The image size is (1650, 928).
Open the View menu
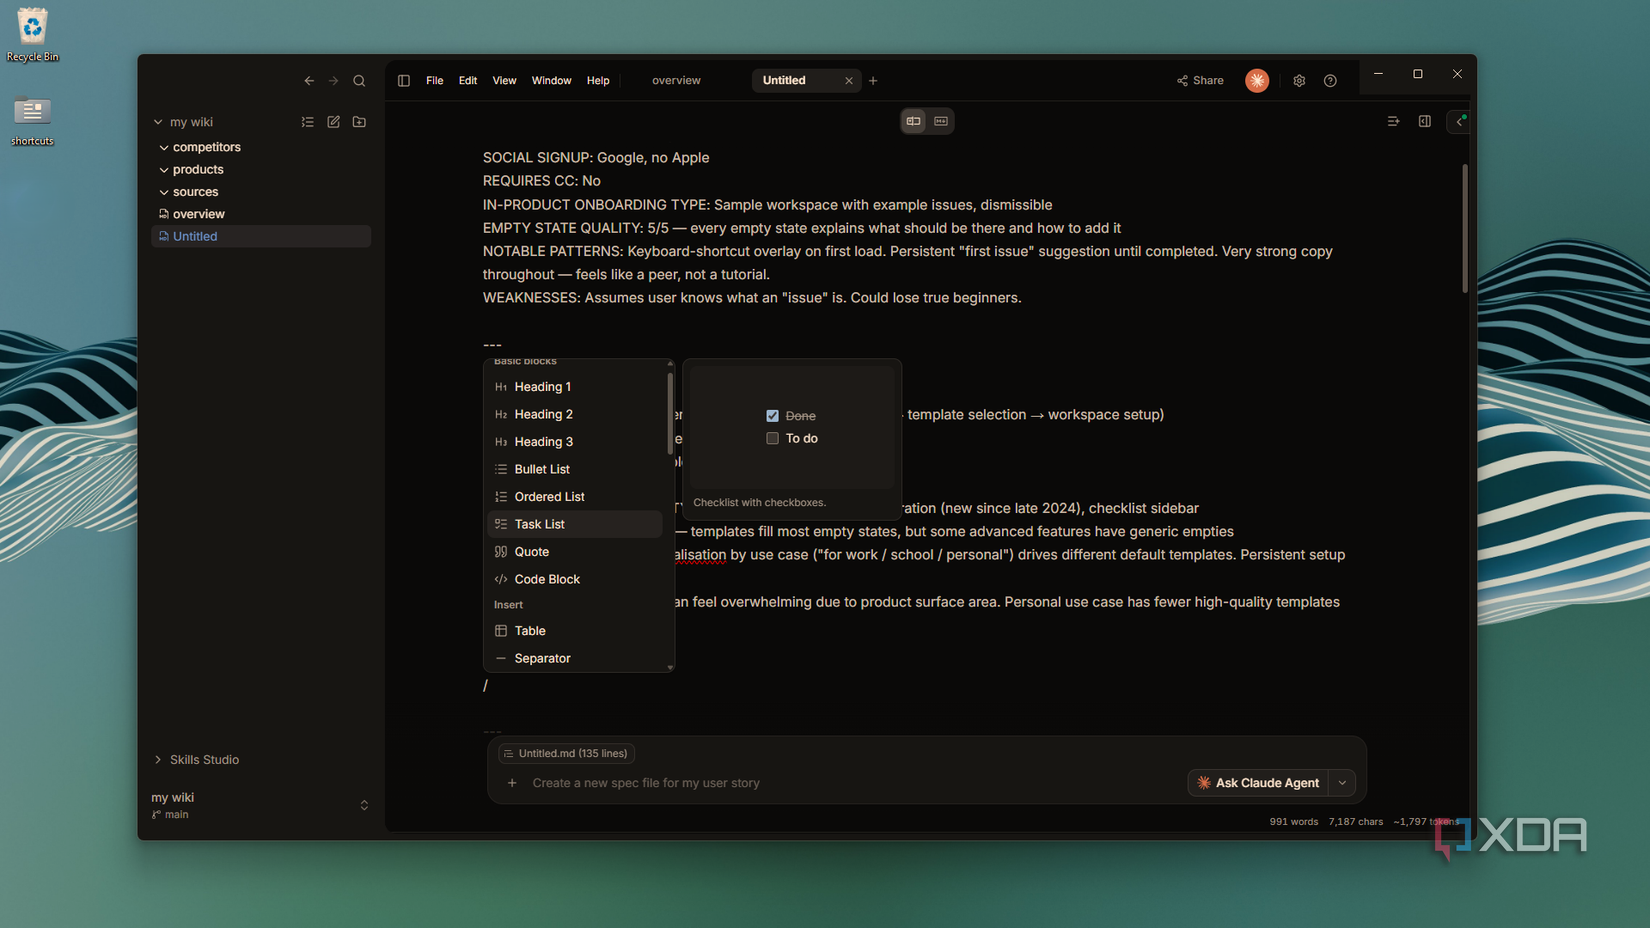tap(504, 81)
